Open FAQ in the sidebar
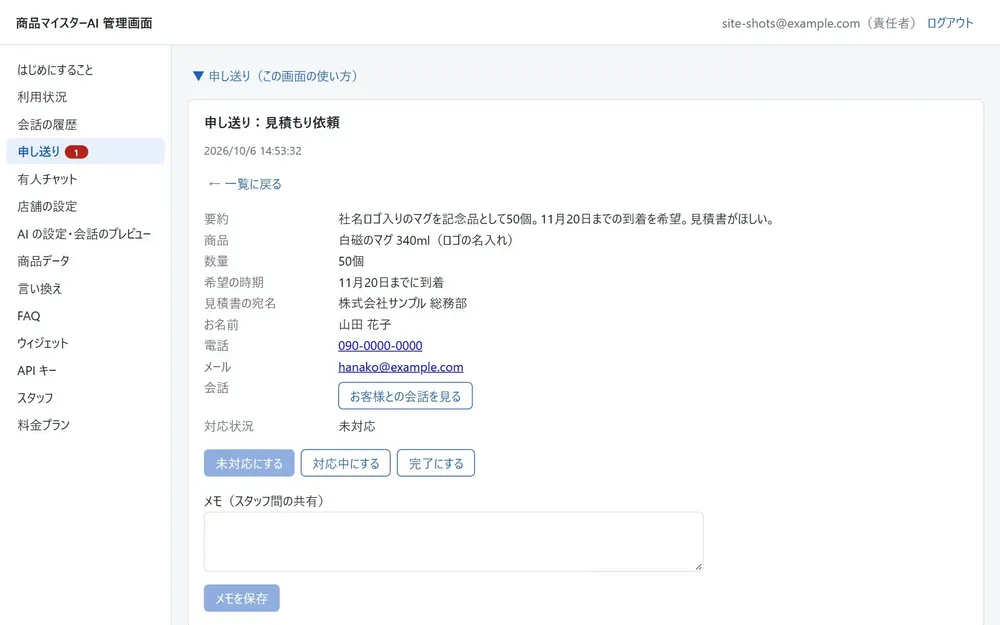1000x625 pixels. (x=29, y=316)
